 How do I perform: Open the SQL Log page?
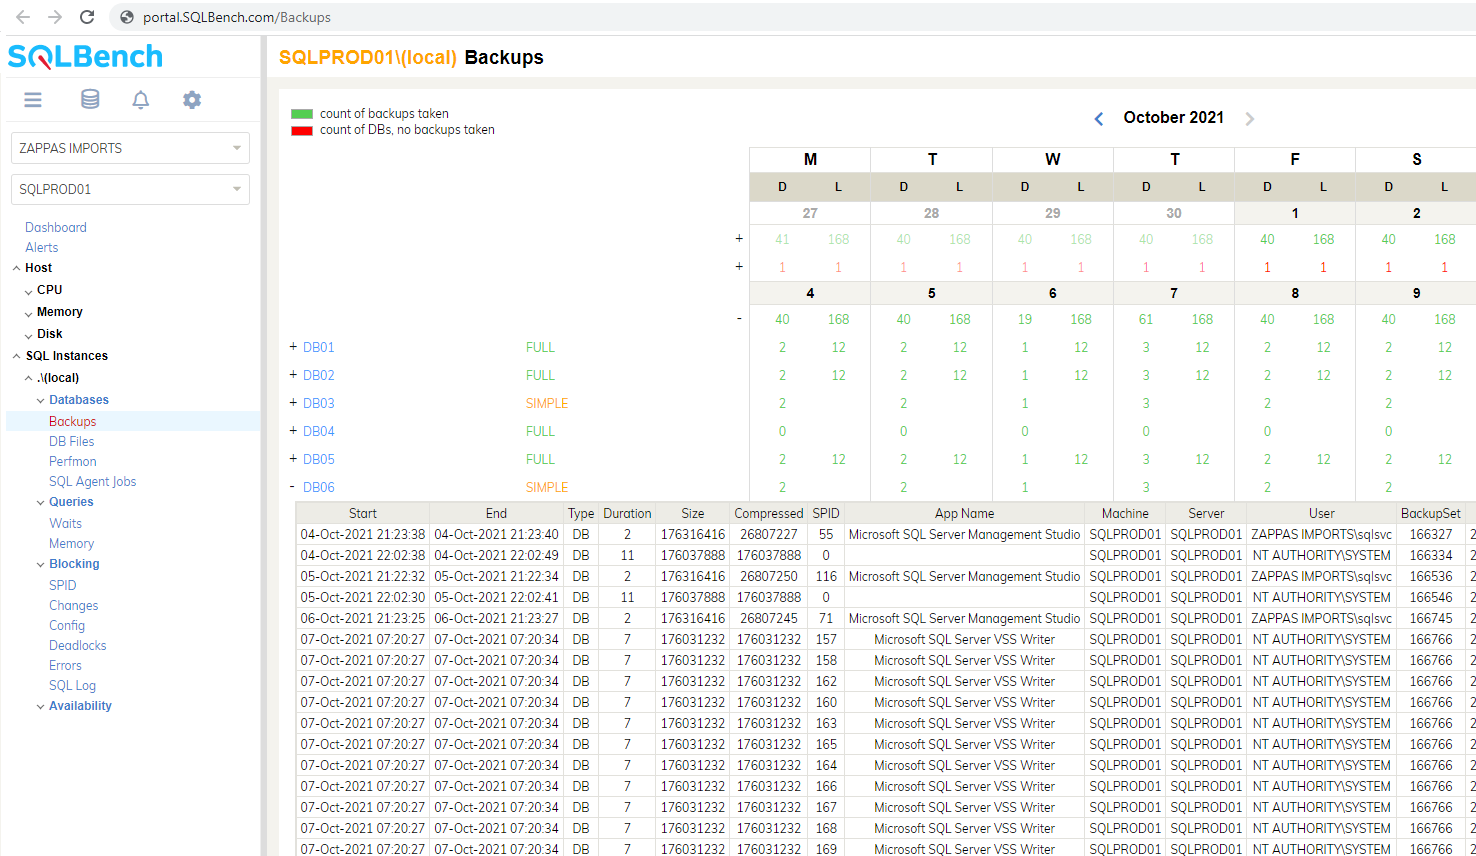[x=73, y=686]
